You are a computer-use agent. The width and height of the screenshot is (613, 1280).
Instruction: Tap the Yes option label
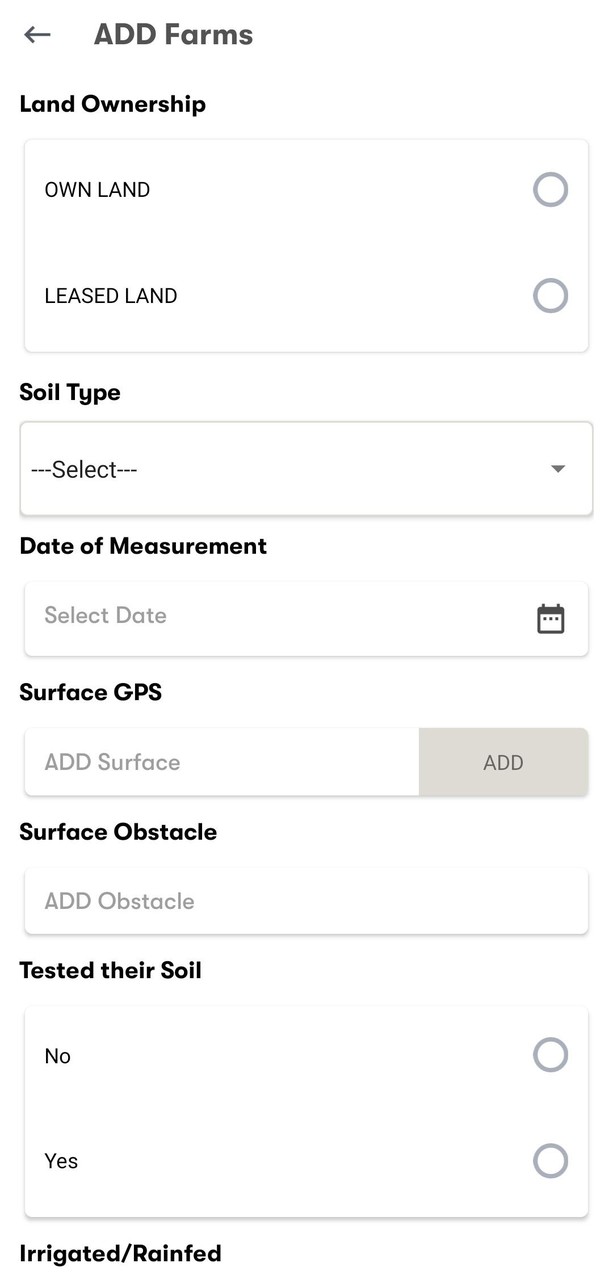(x=61, y=1161)
